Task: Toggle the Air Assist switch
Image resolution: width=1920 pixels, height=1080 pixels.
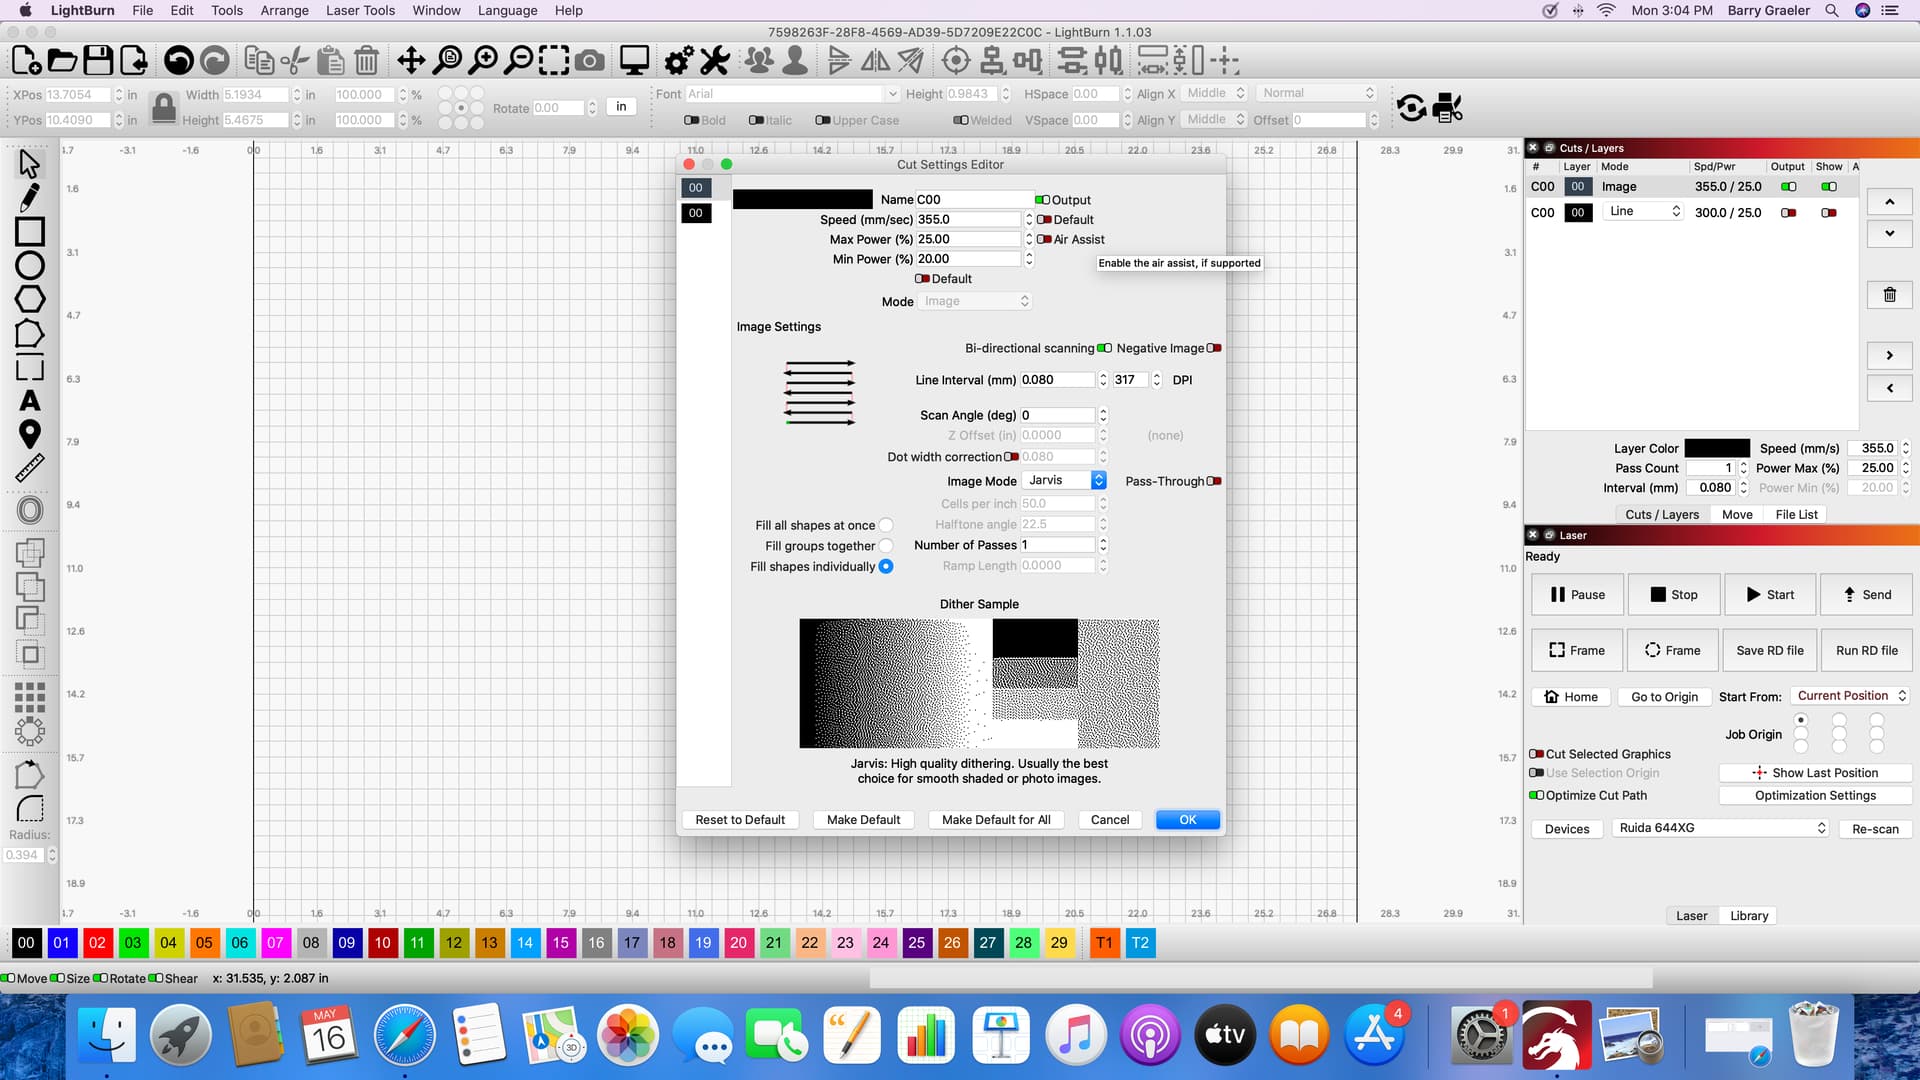Action: pos(1044,239)
